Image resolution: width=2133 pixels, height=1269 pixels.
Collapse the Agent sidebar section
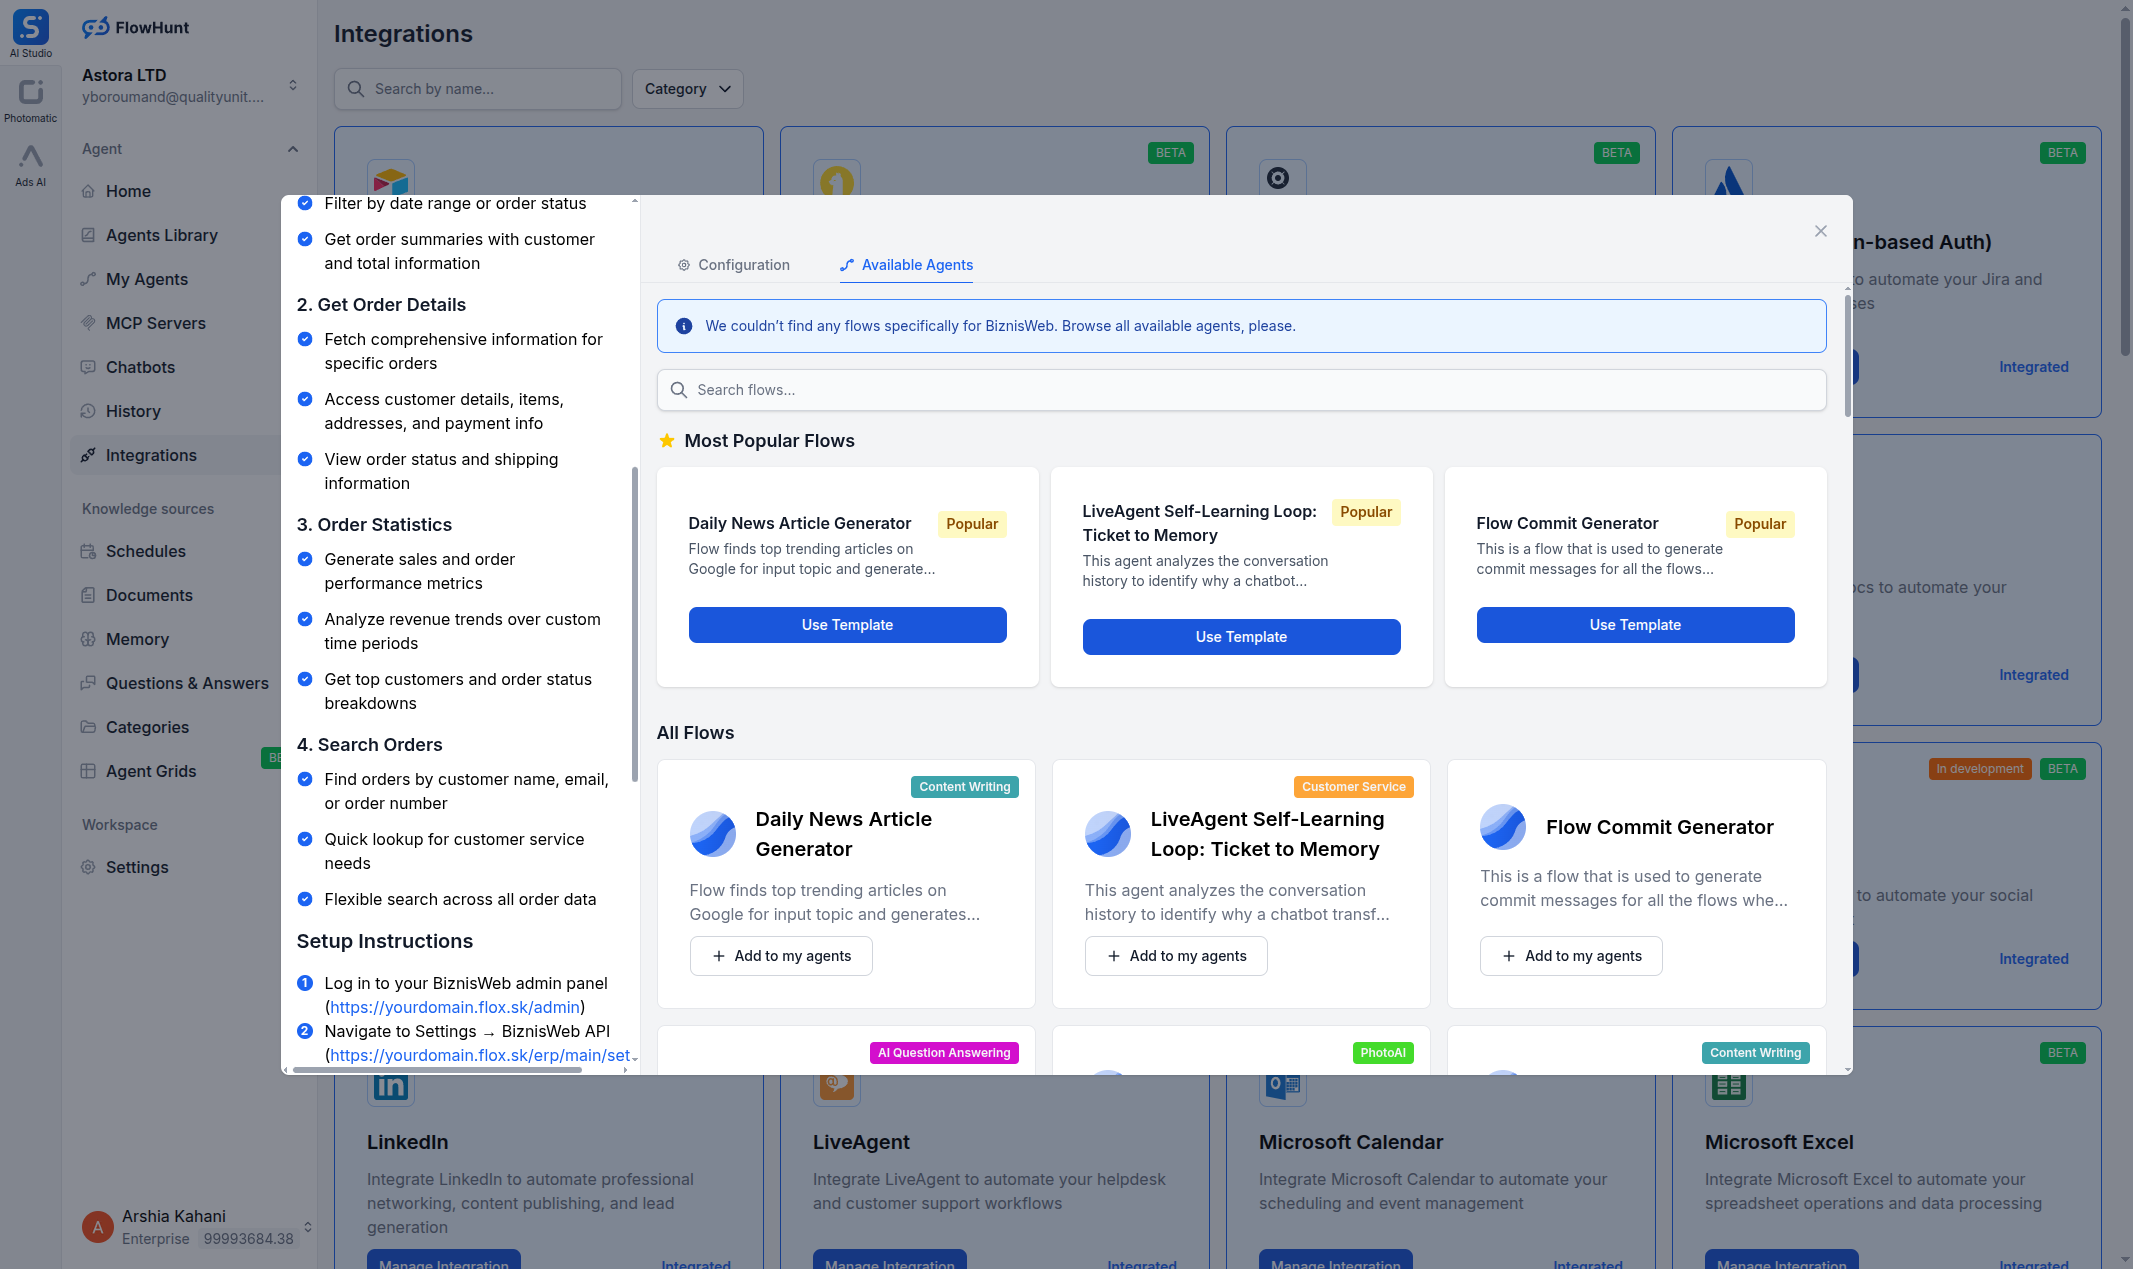(x=292, y=149)
